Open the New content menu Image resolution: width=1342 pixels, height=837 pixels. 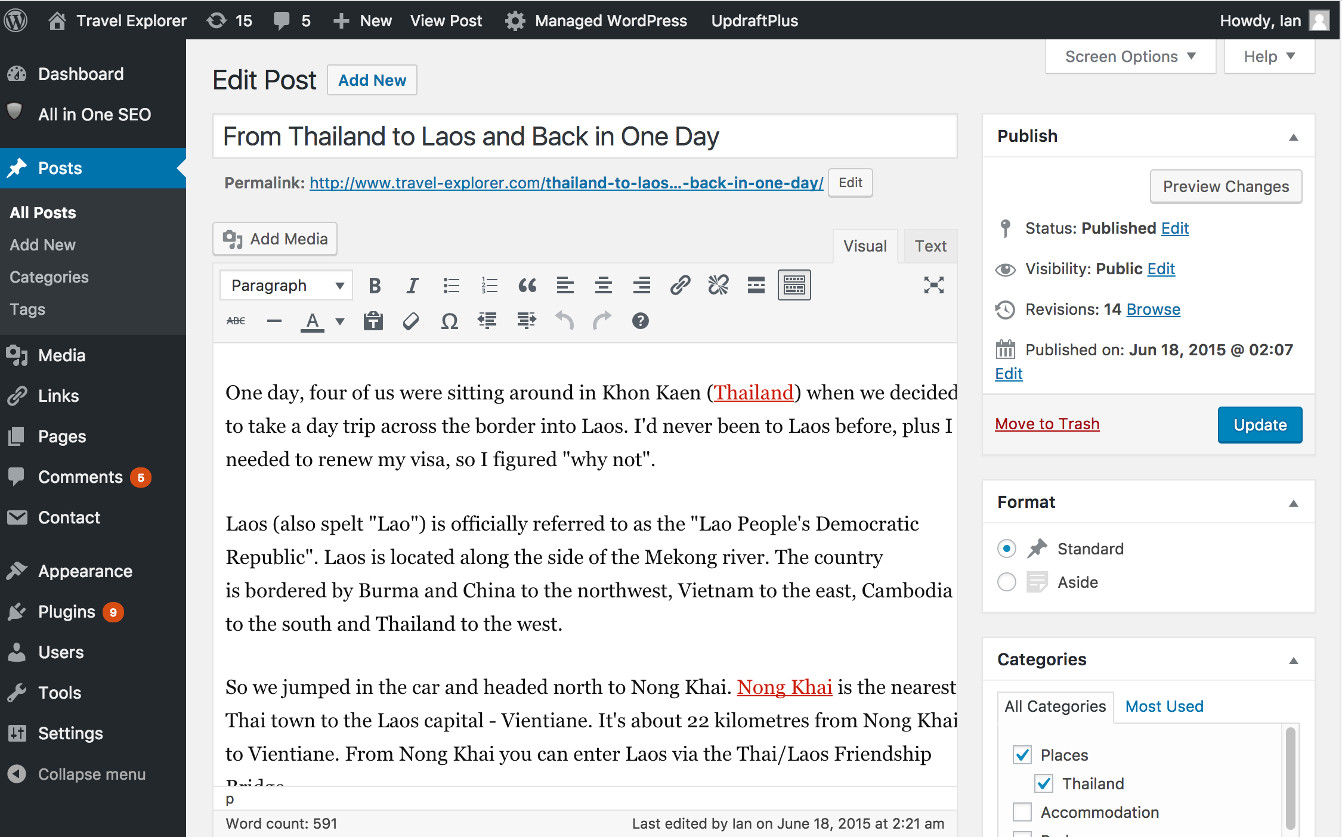[x=362, y=20]
